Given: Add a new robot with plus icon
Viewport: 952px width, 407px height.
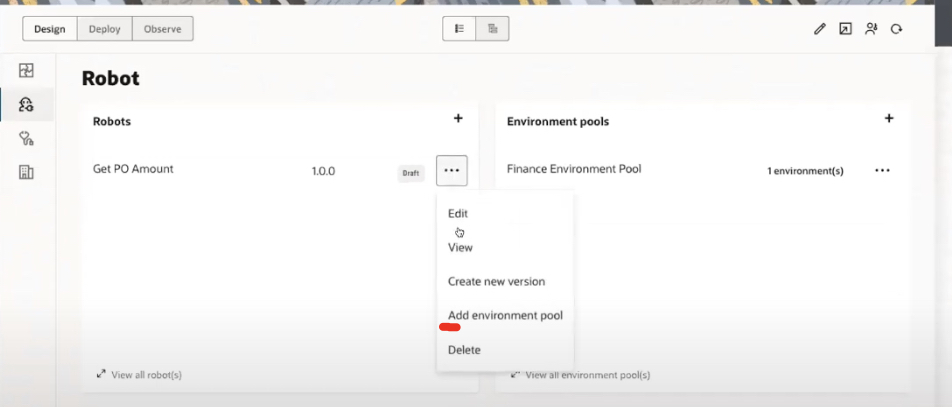Looking at the screenshot, I should tap(458, 119).
